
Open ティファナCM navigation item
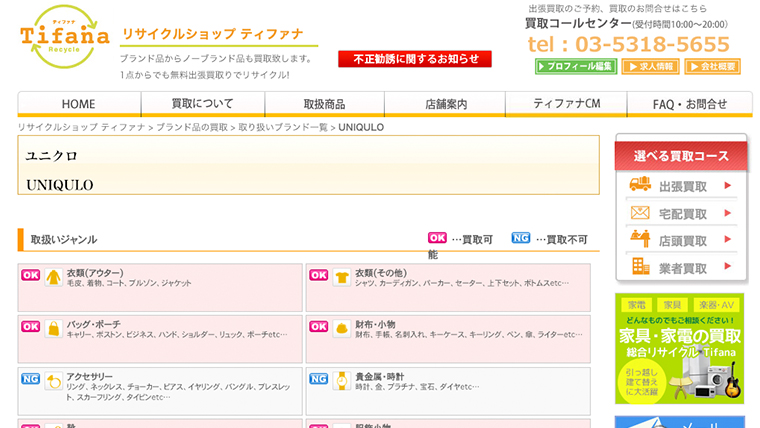click(566, 104)
